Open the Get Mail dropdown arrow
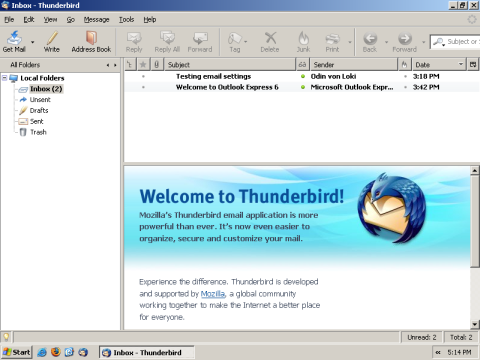This screenshot has width=480, height=360. [x=33, y=42]
